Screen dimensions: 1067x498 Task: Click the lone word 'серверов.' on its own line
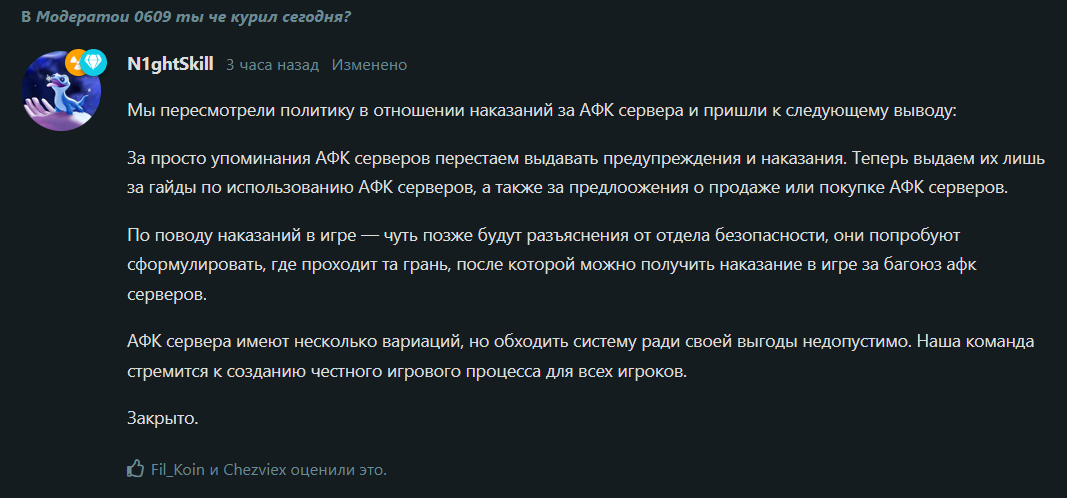click(166, 295)
